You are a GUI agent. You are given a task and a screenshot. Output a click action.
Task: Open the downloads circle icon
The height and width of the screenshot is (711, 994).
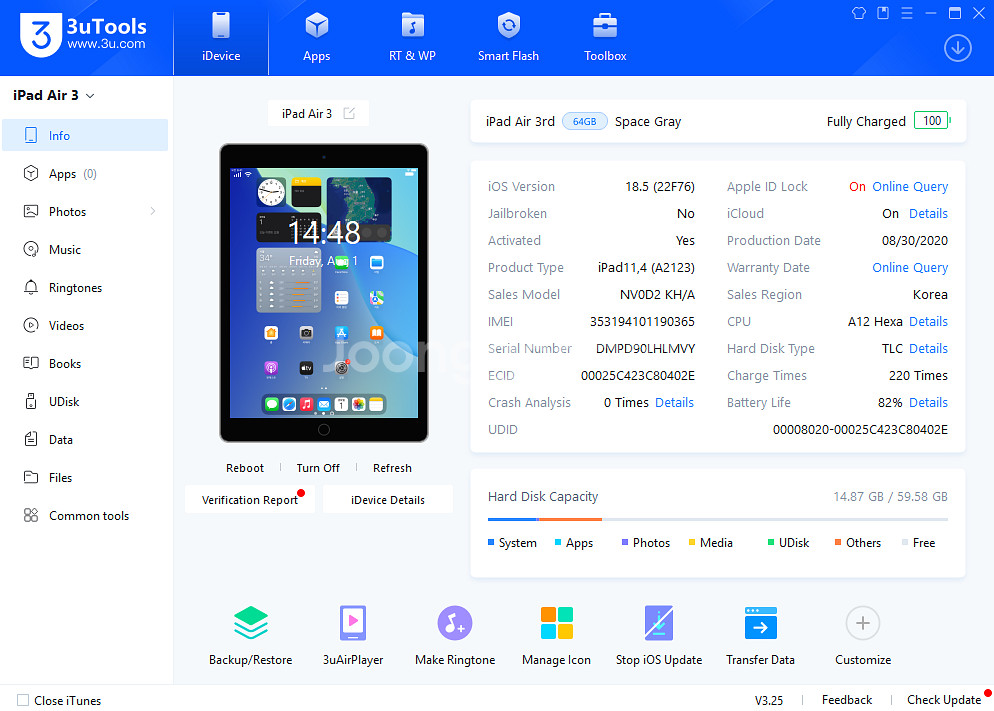pos(957,48)
